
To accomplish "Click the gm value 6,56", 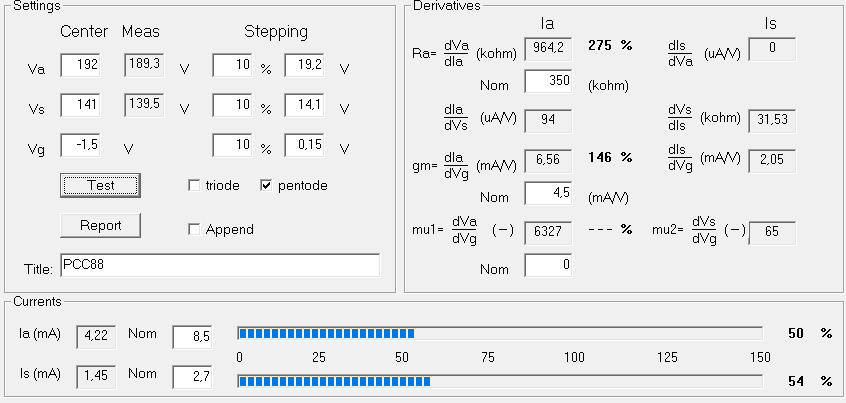I will pyautogui.click(x=548, y=161).
